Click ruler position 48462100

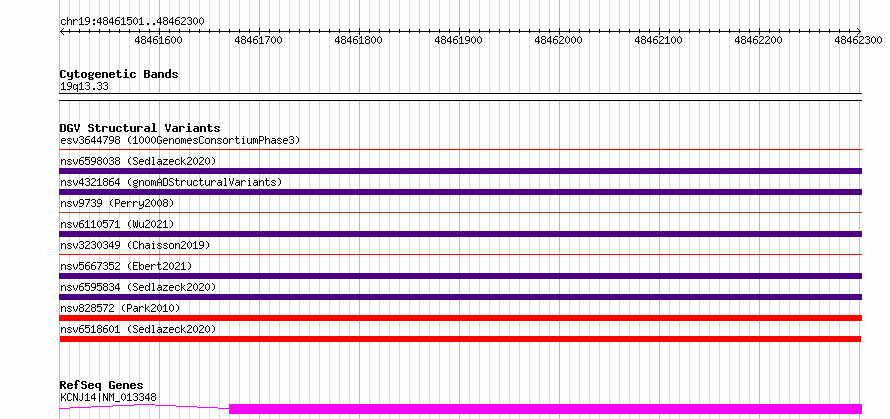point(659,40)
